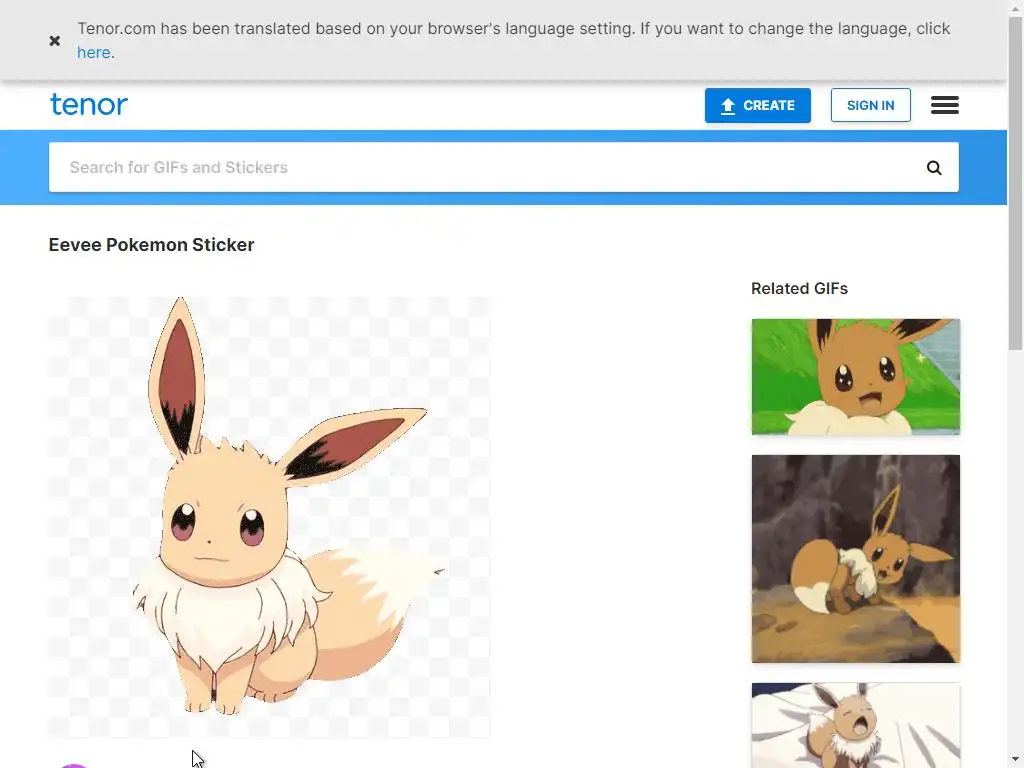Open the hamburger navigation menu

(x=945, y=104)
